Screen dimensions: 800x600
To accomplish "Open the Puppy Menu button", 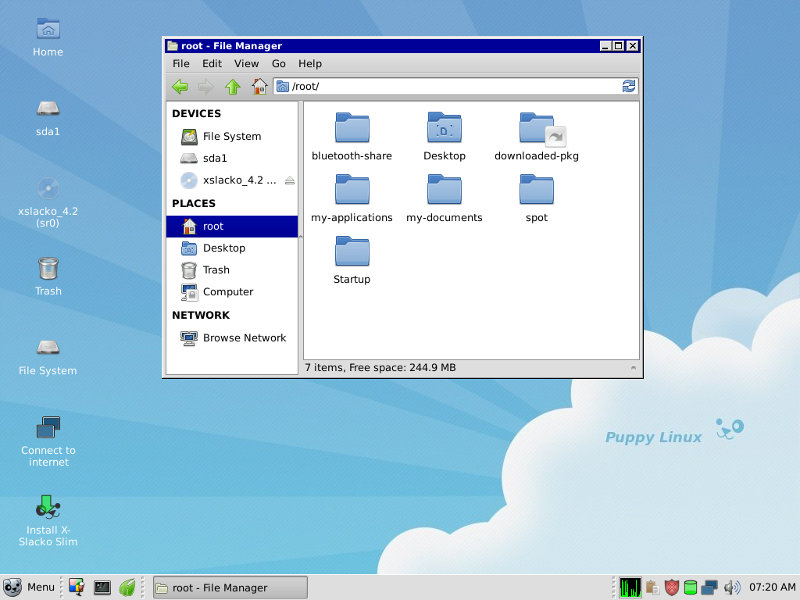I will coord(29,587).
